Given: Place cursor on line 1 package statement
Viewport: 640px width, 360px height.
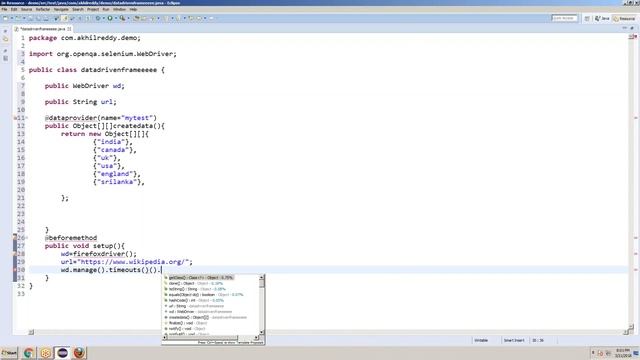Looking at the screenshot, I should [84, 38].
